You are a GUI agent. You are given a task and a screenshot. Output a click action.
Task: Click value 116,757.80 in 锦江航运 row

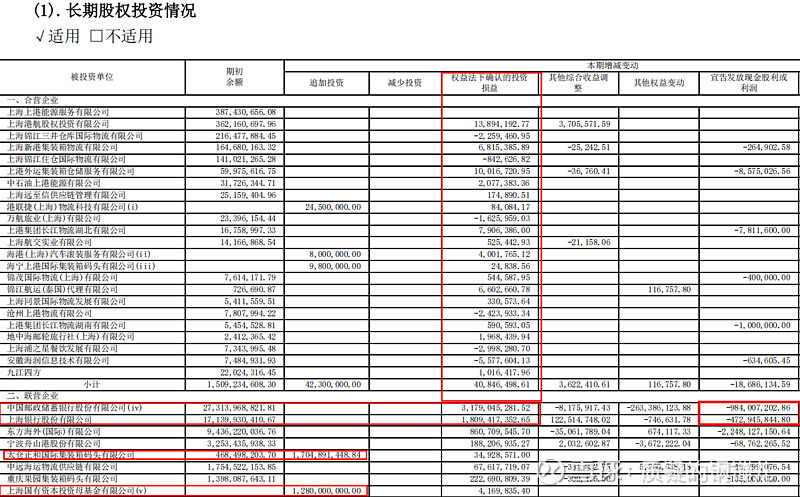coord(669,289)
